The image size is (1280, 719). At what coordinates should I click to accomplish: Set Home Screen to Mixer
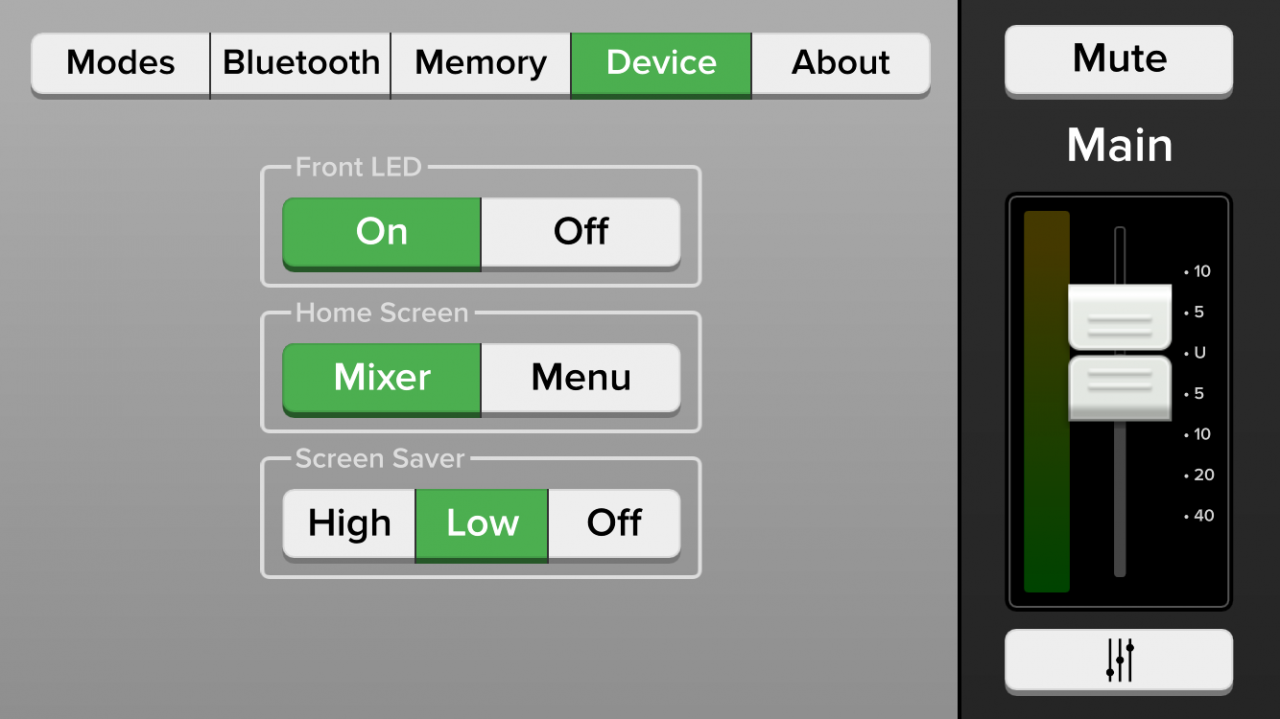click(381, 378)
